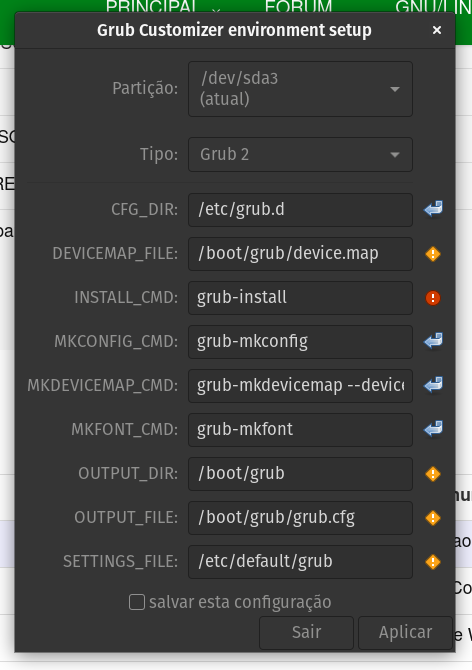The height and width of the screenshot is (670, 472).
Task: Expand the Tipo Grub 2 dropdown
Action: (x=300, y=154)
